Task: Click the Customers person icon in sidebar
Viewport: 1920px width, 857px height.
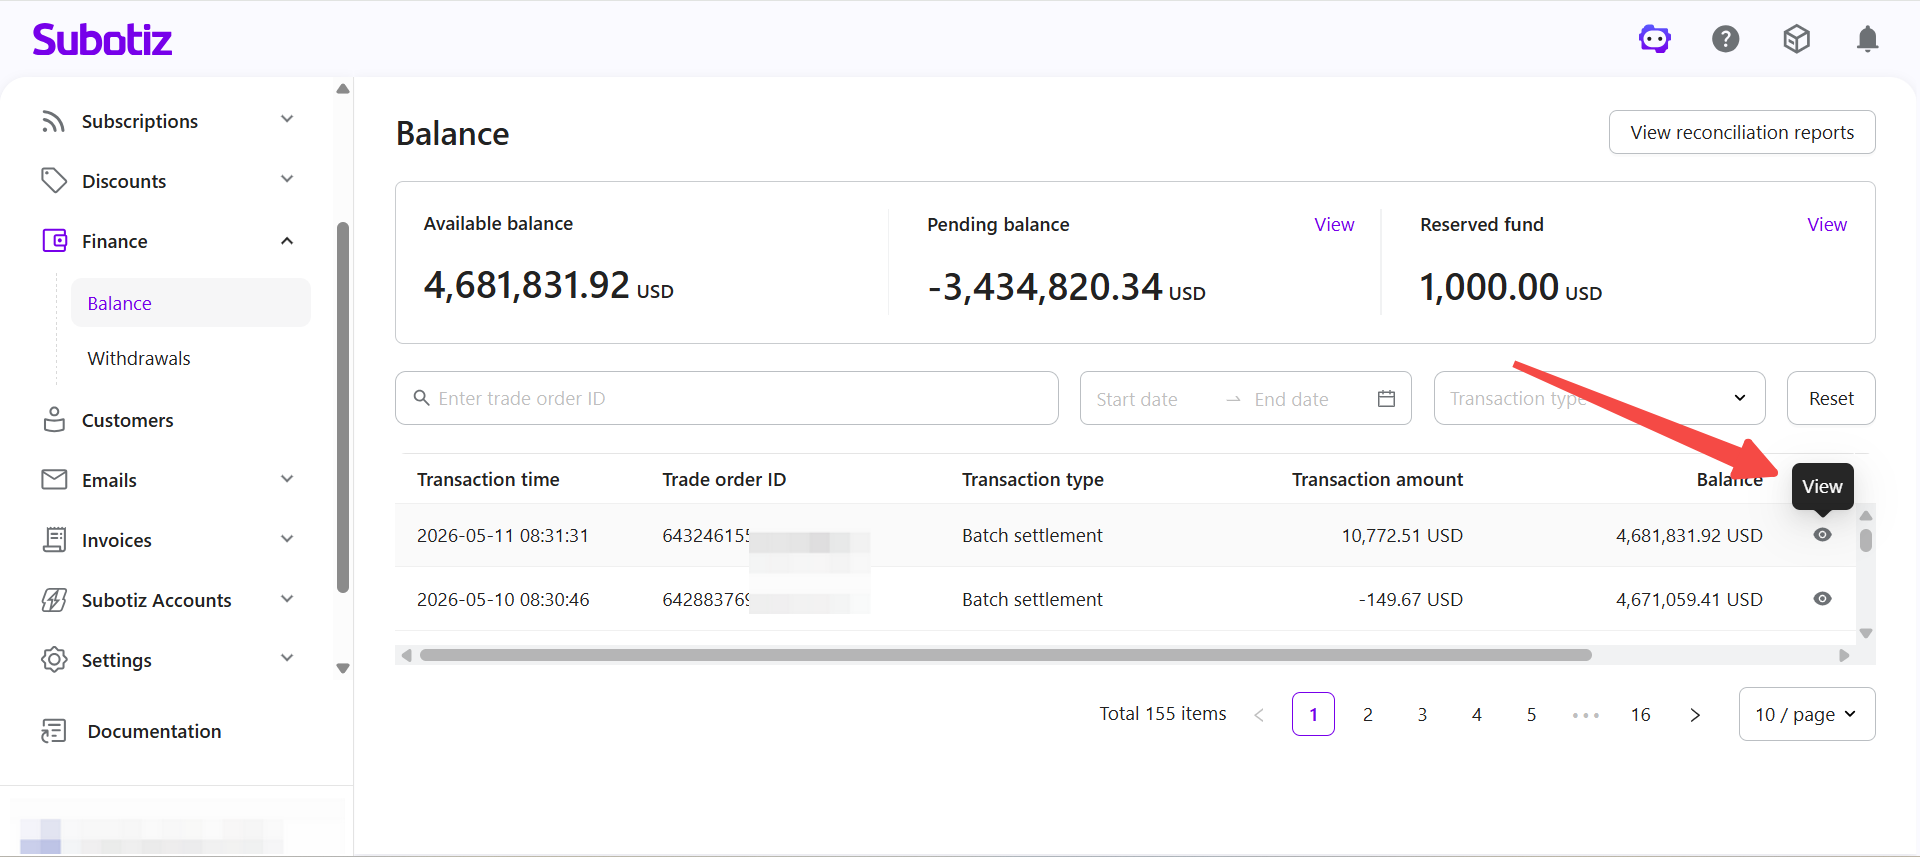Action: click(54, 420)
